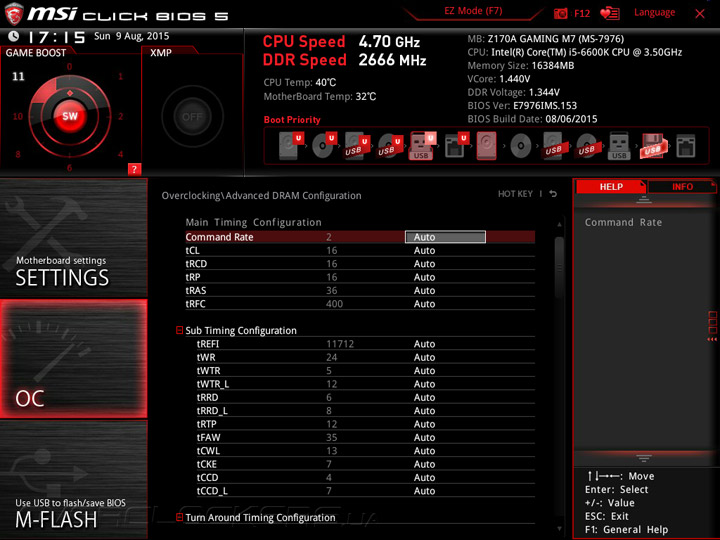Select non-UEFI CD/DVD boot icon

521,146
